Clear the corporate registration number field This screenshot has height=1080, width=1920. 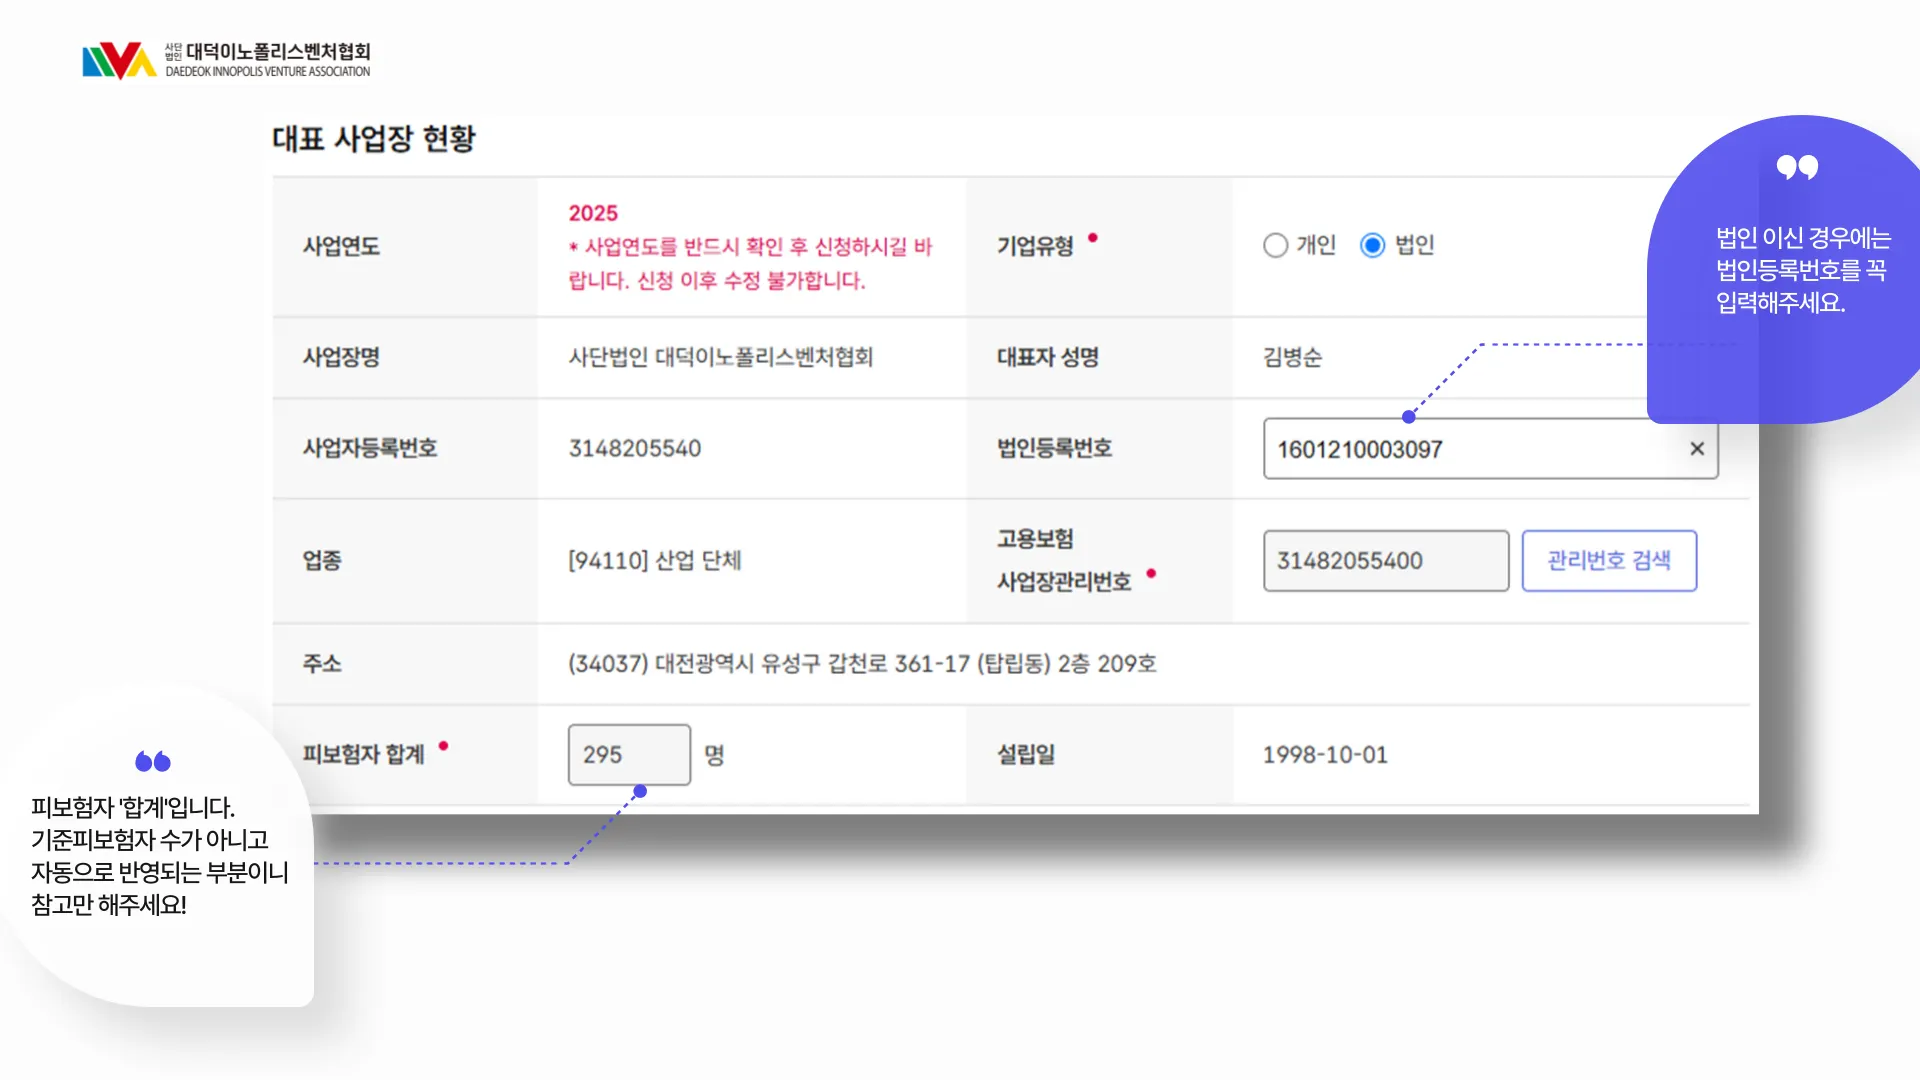(x=1696, y=449)
